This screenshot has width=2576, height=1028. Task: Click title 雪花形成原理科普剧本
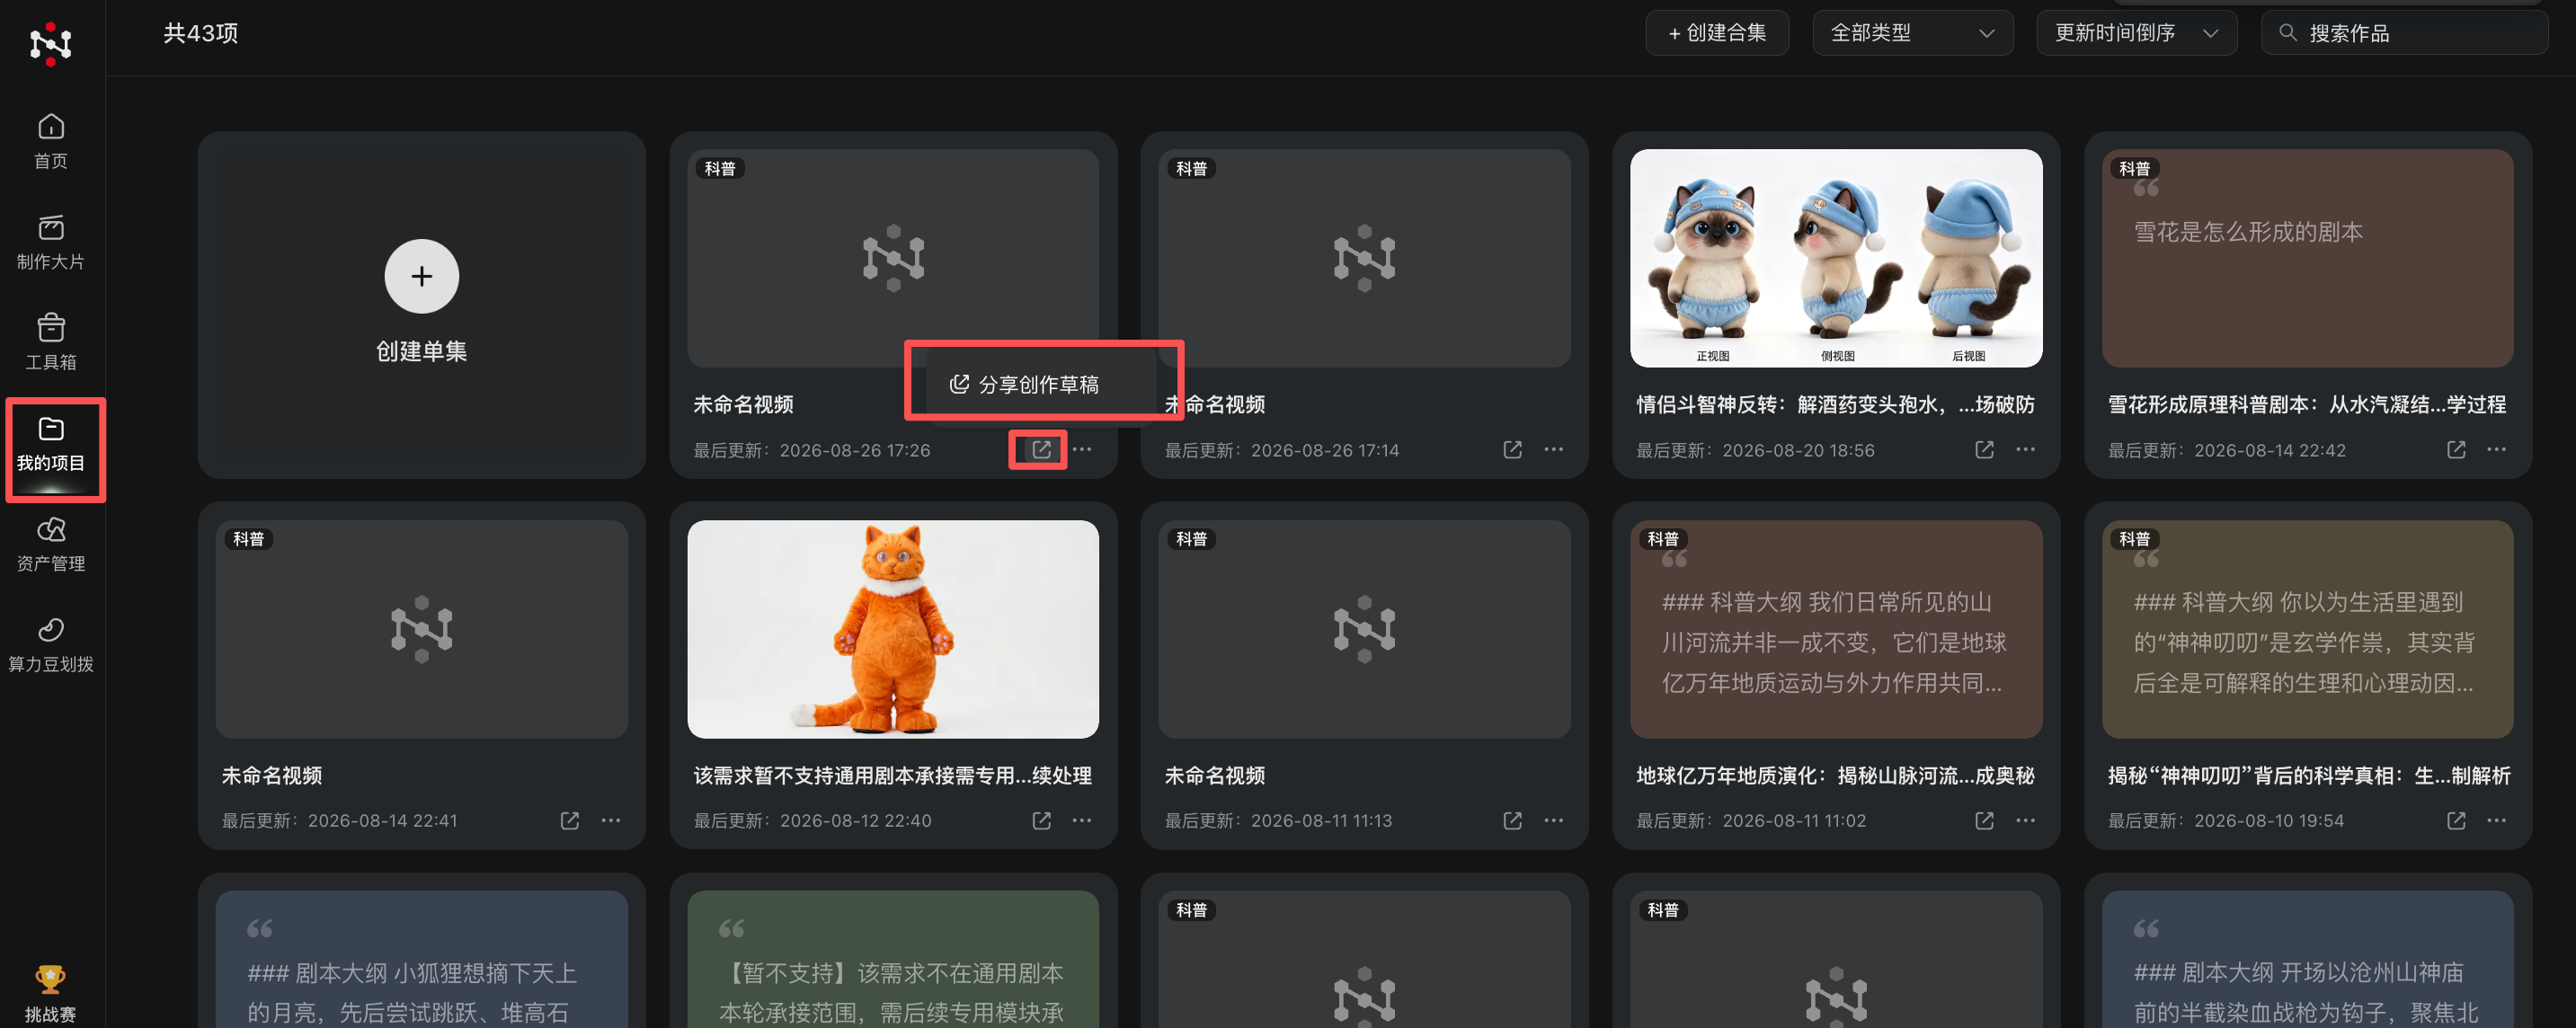coord(2307,404)
